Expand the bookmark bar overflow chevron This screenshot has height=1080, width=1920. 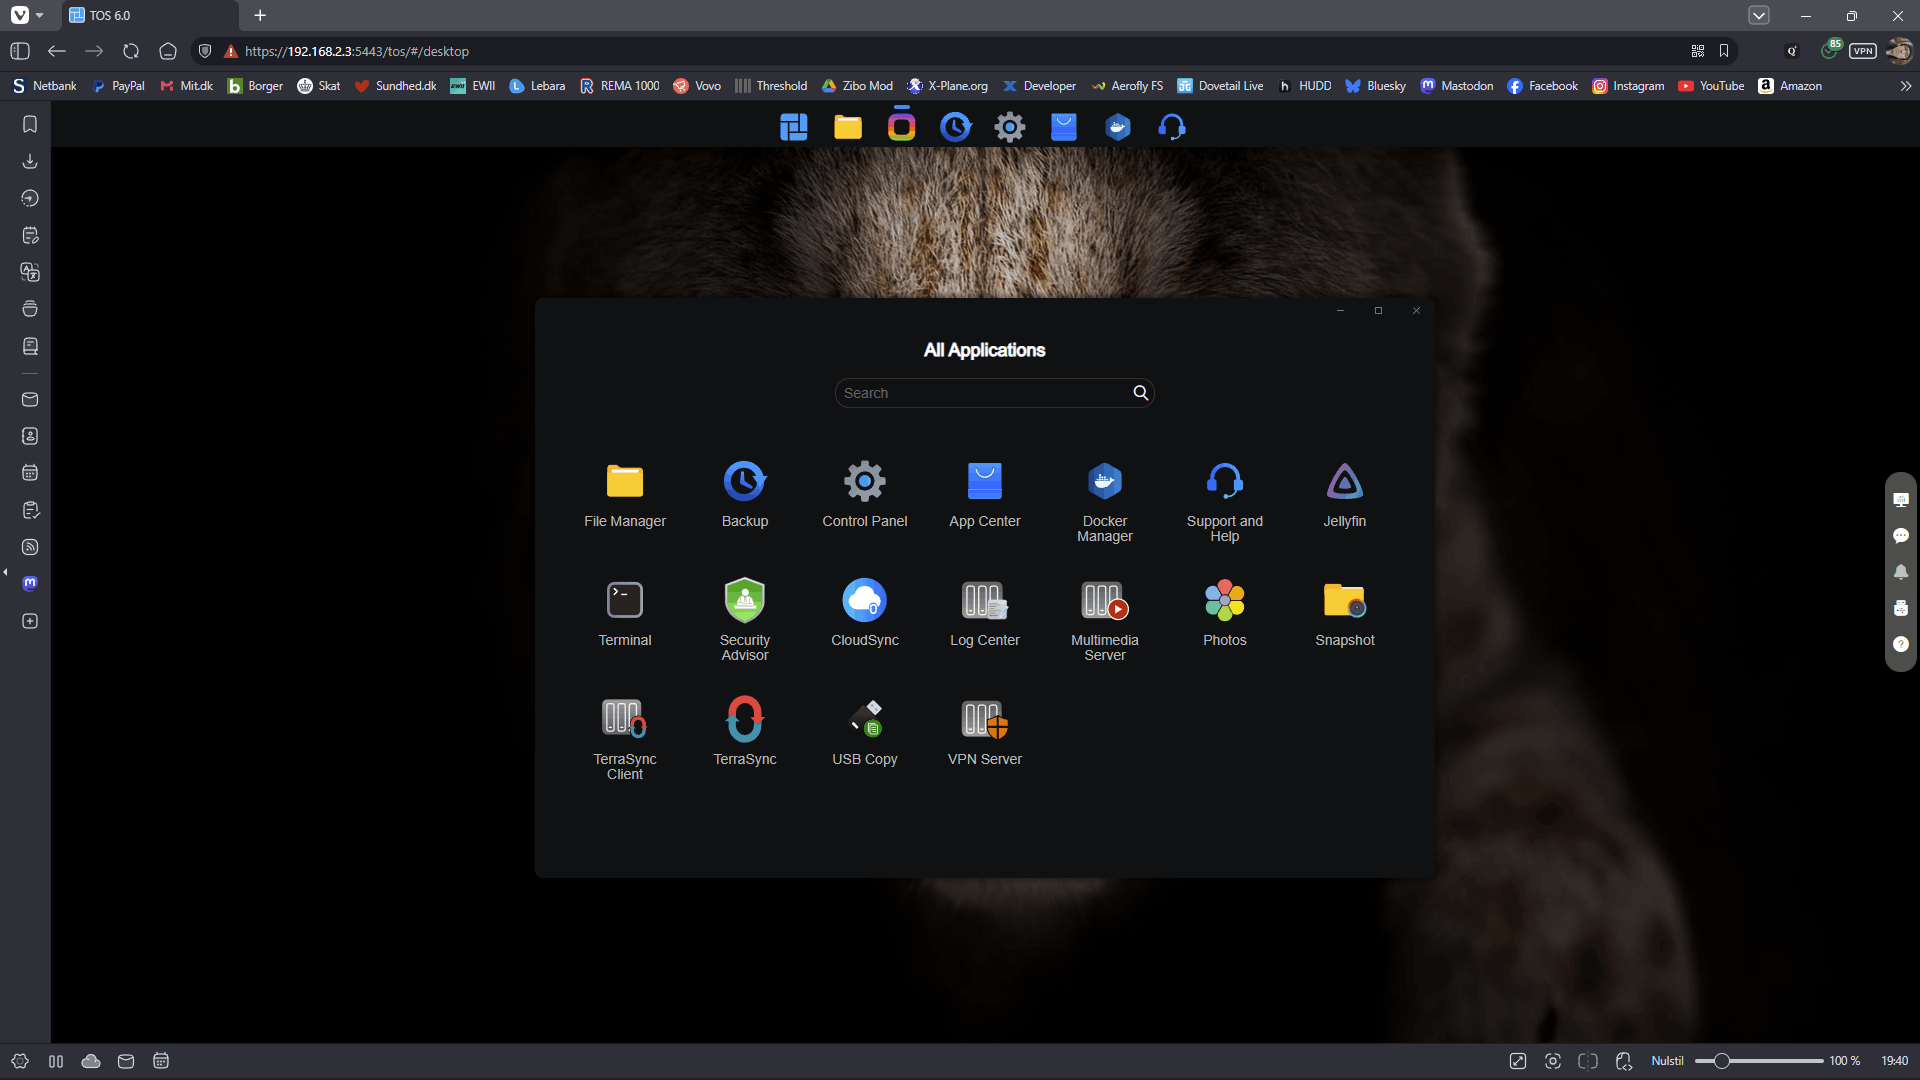[1906, 86]
